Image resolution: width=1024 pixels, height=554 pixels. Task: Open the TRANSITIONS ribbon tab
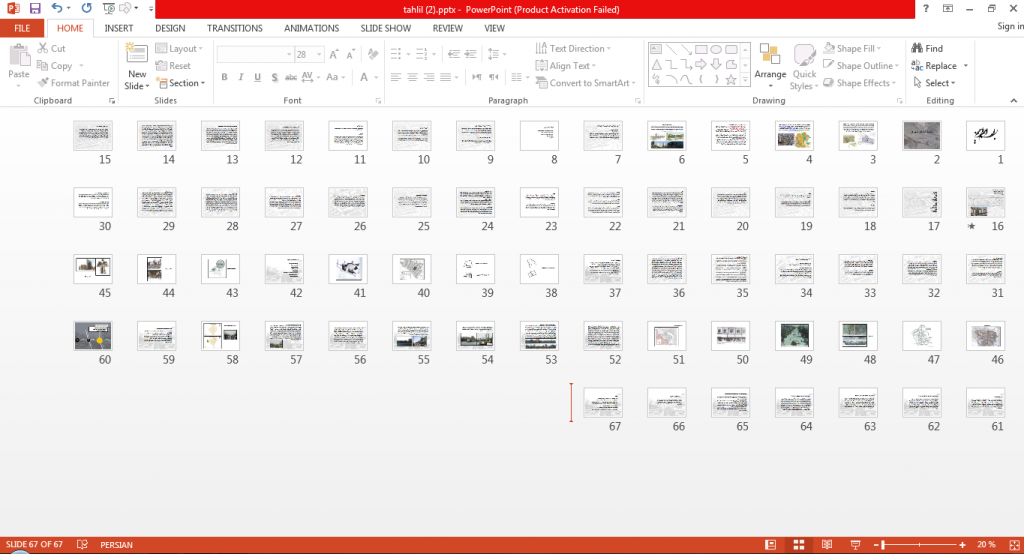[x=234, y=28]
